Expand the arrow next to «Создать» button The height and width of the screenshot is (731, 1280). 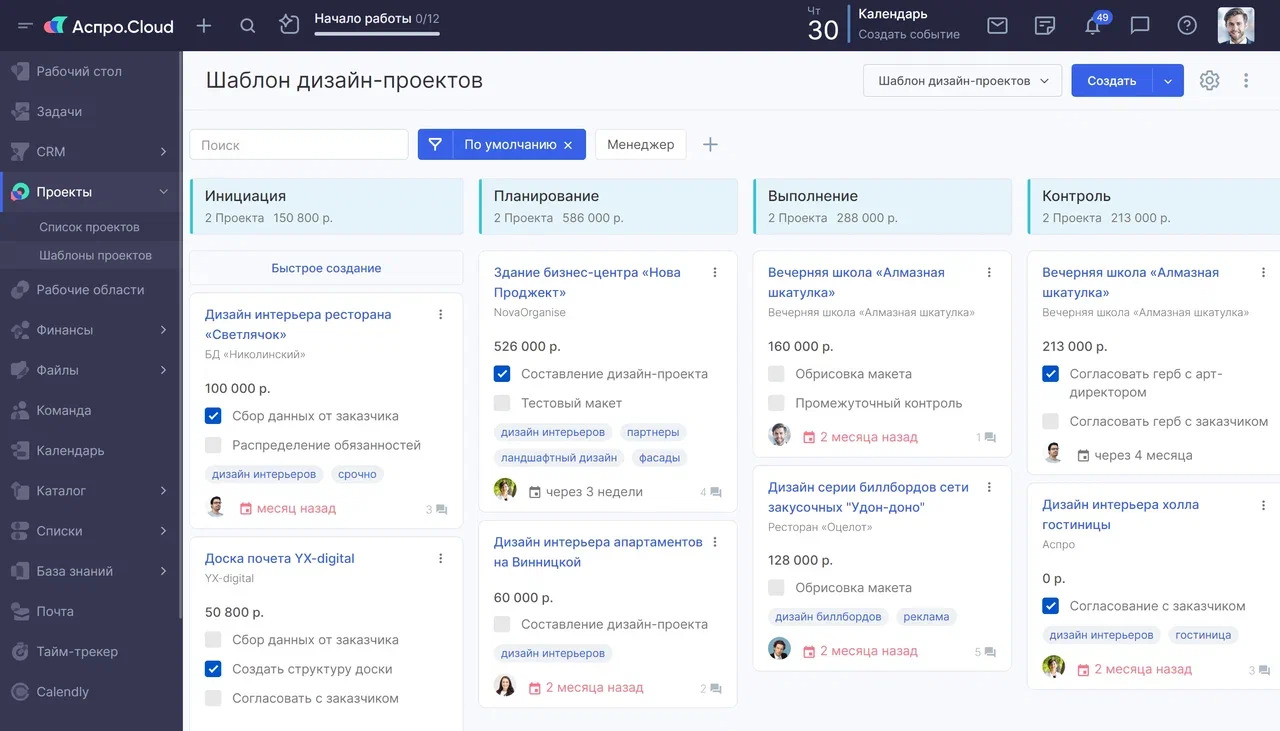coord(1168,81)
